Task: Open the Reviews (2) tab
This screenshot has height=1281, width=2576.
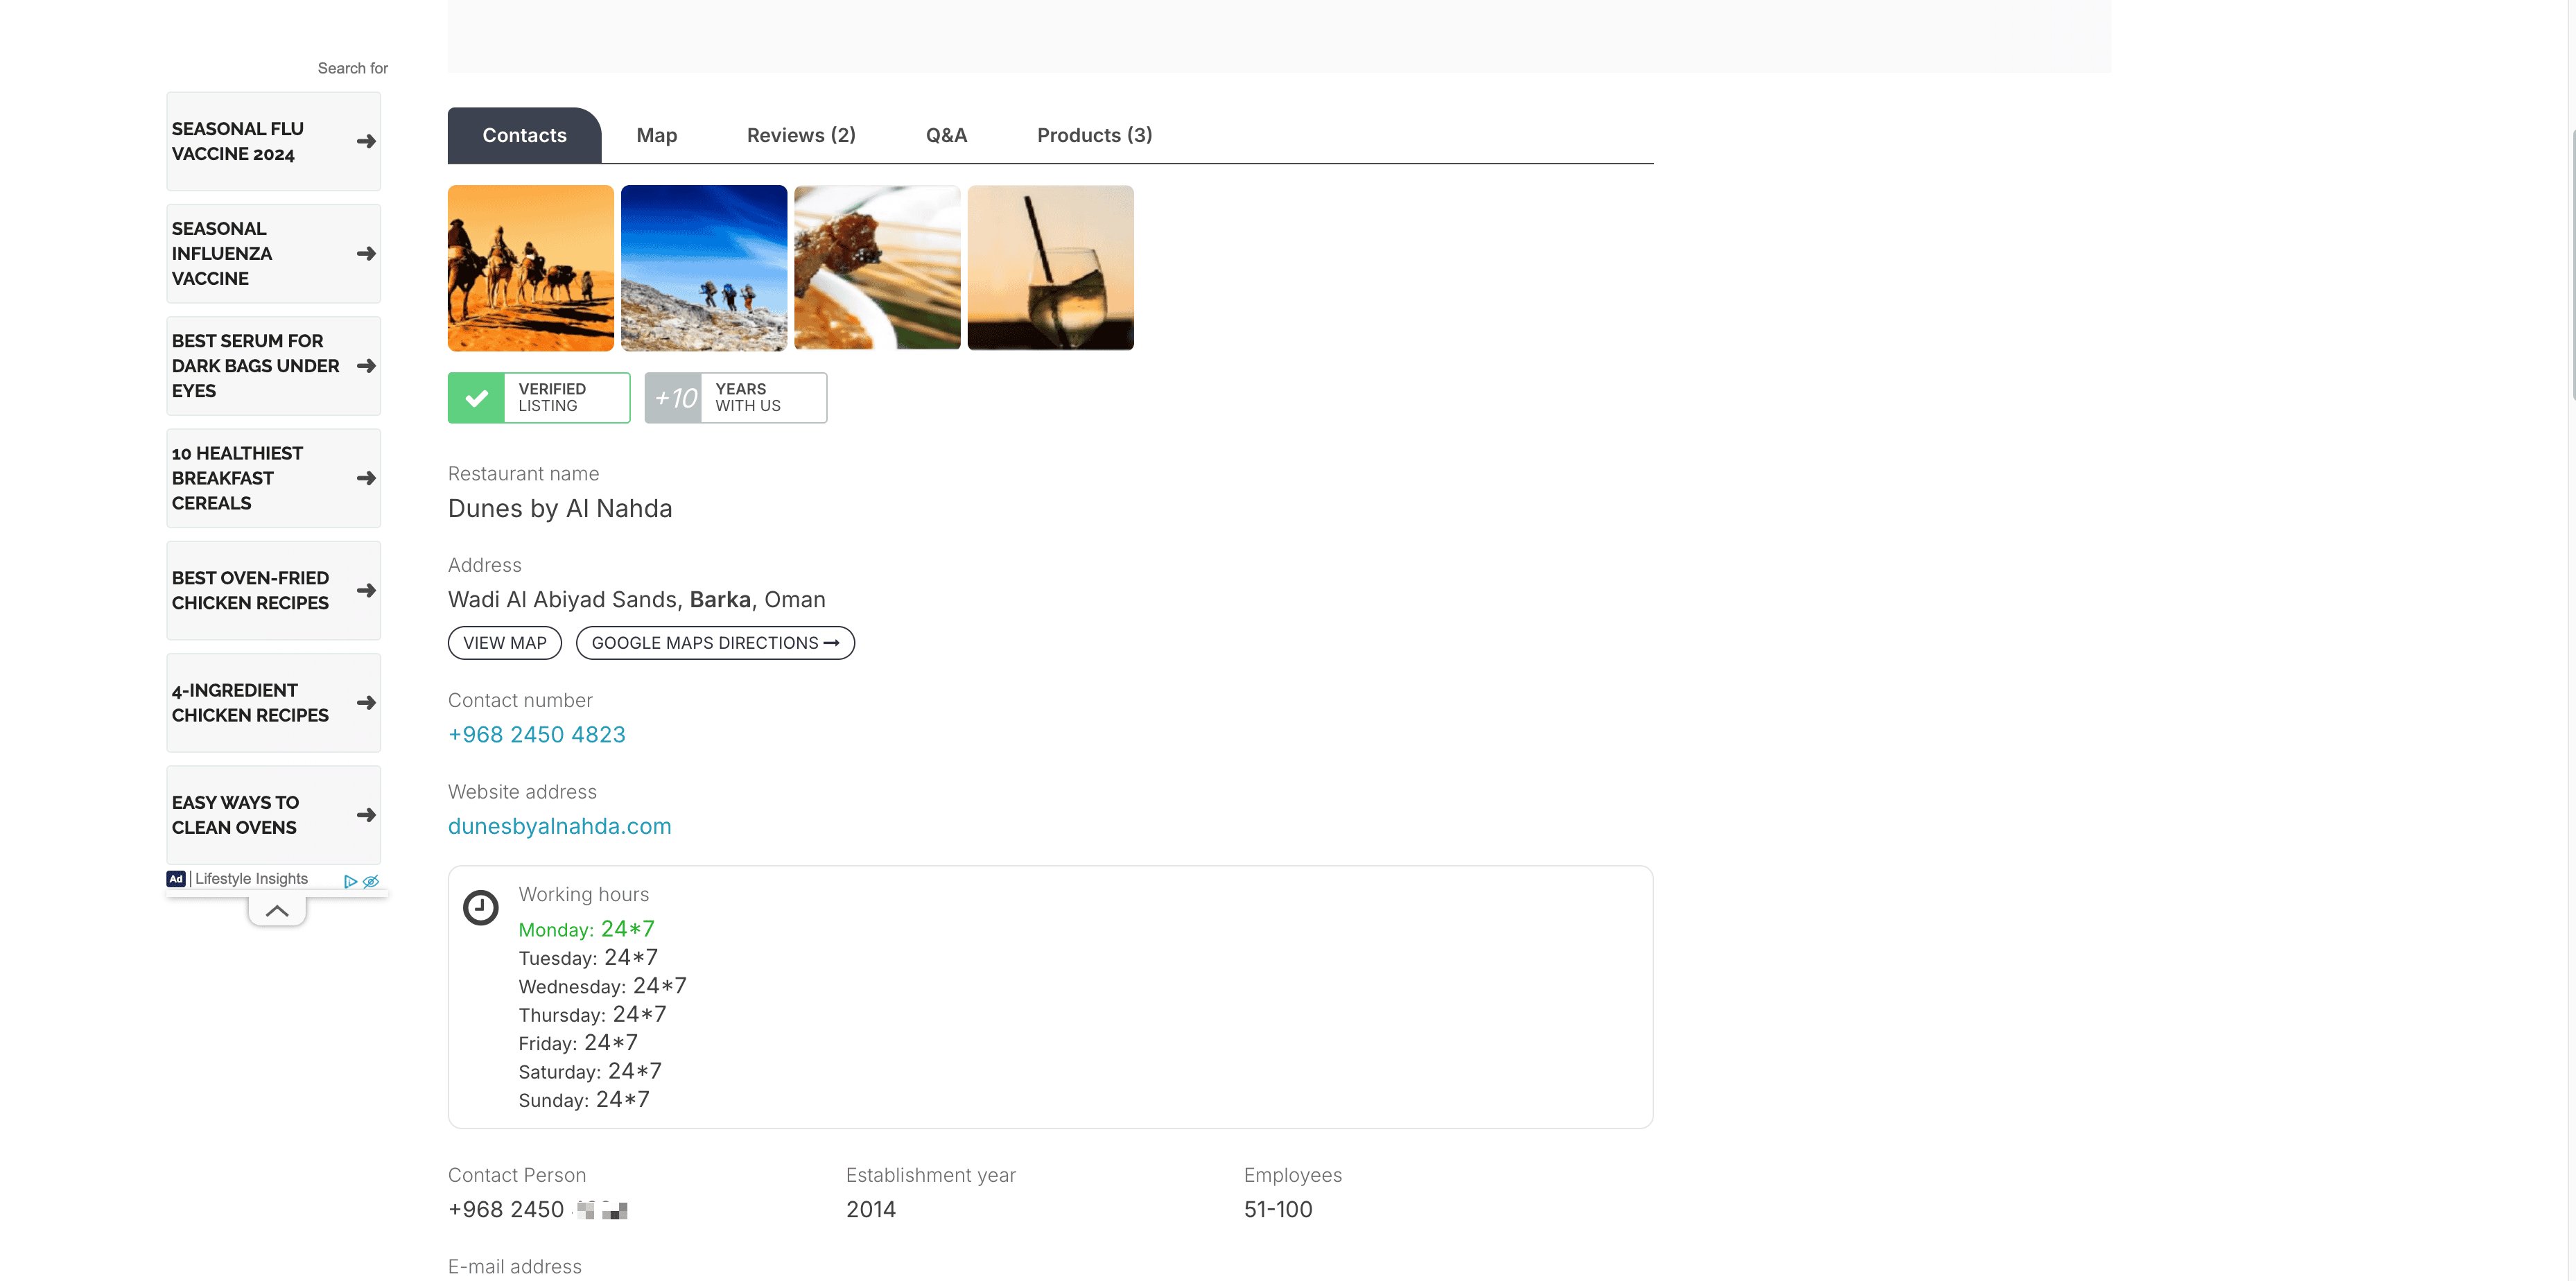Action: 801,135
